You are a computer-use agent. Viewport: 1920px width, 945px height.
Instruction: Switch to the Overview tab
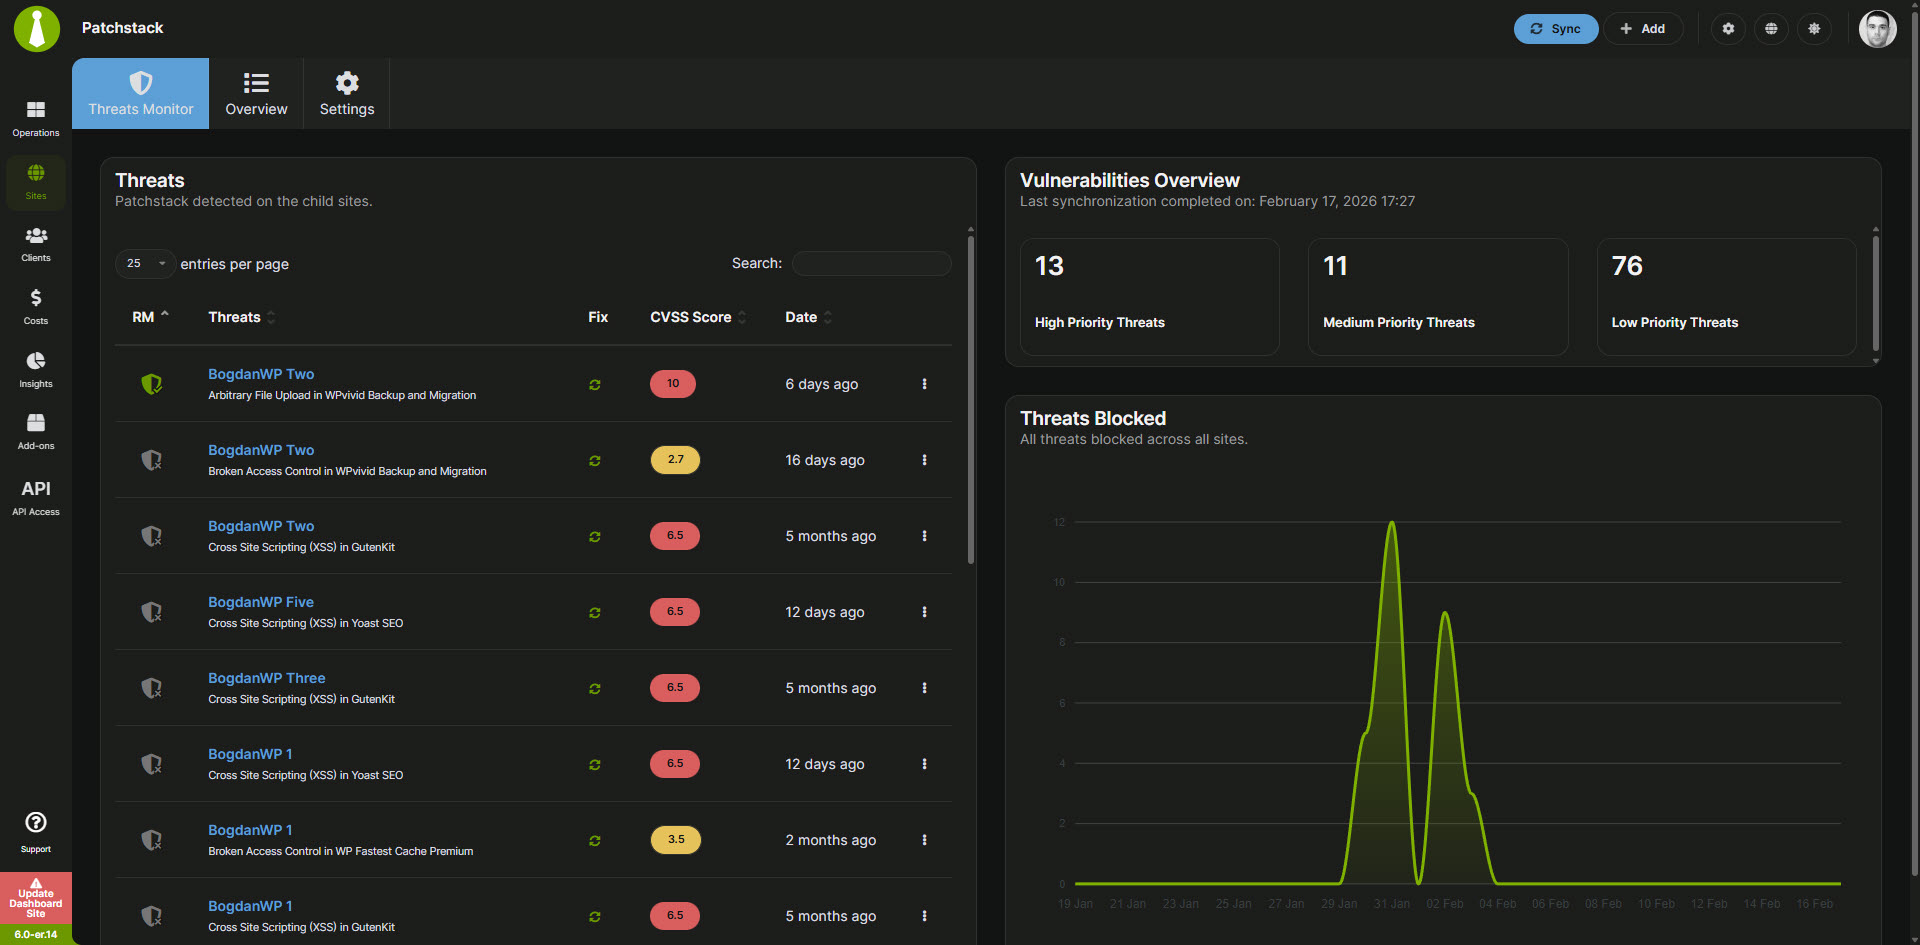tap(256, 94)
